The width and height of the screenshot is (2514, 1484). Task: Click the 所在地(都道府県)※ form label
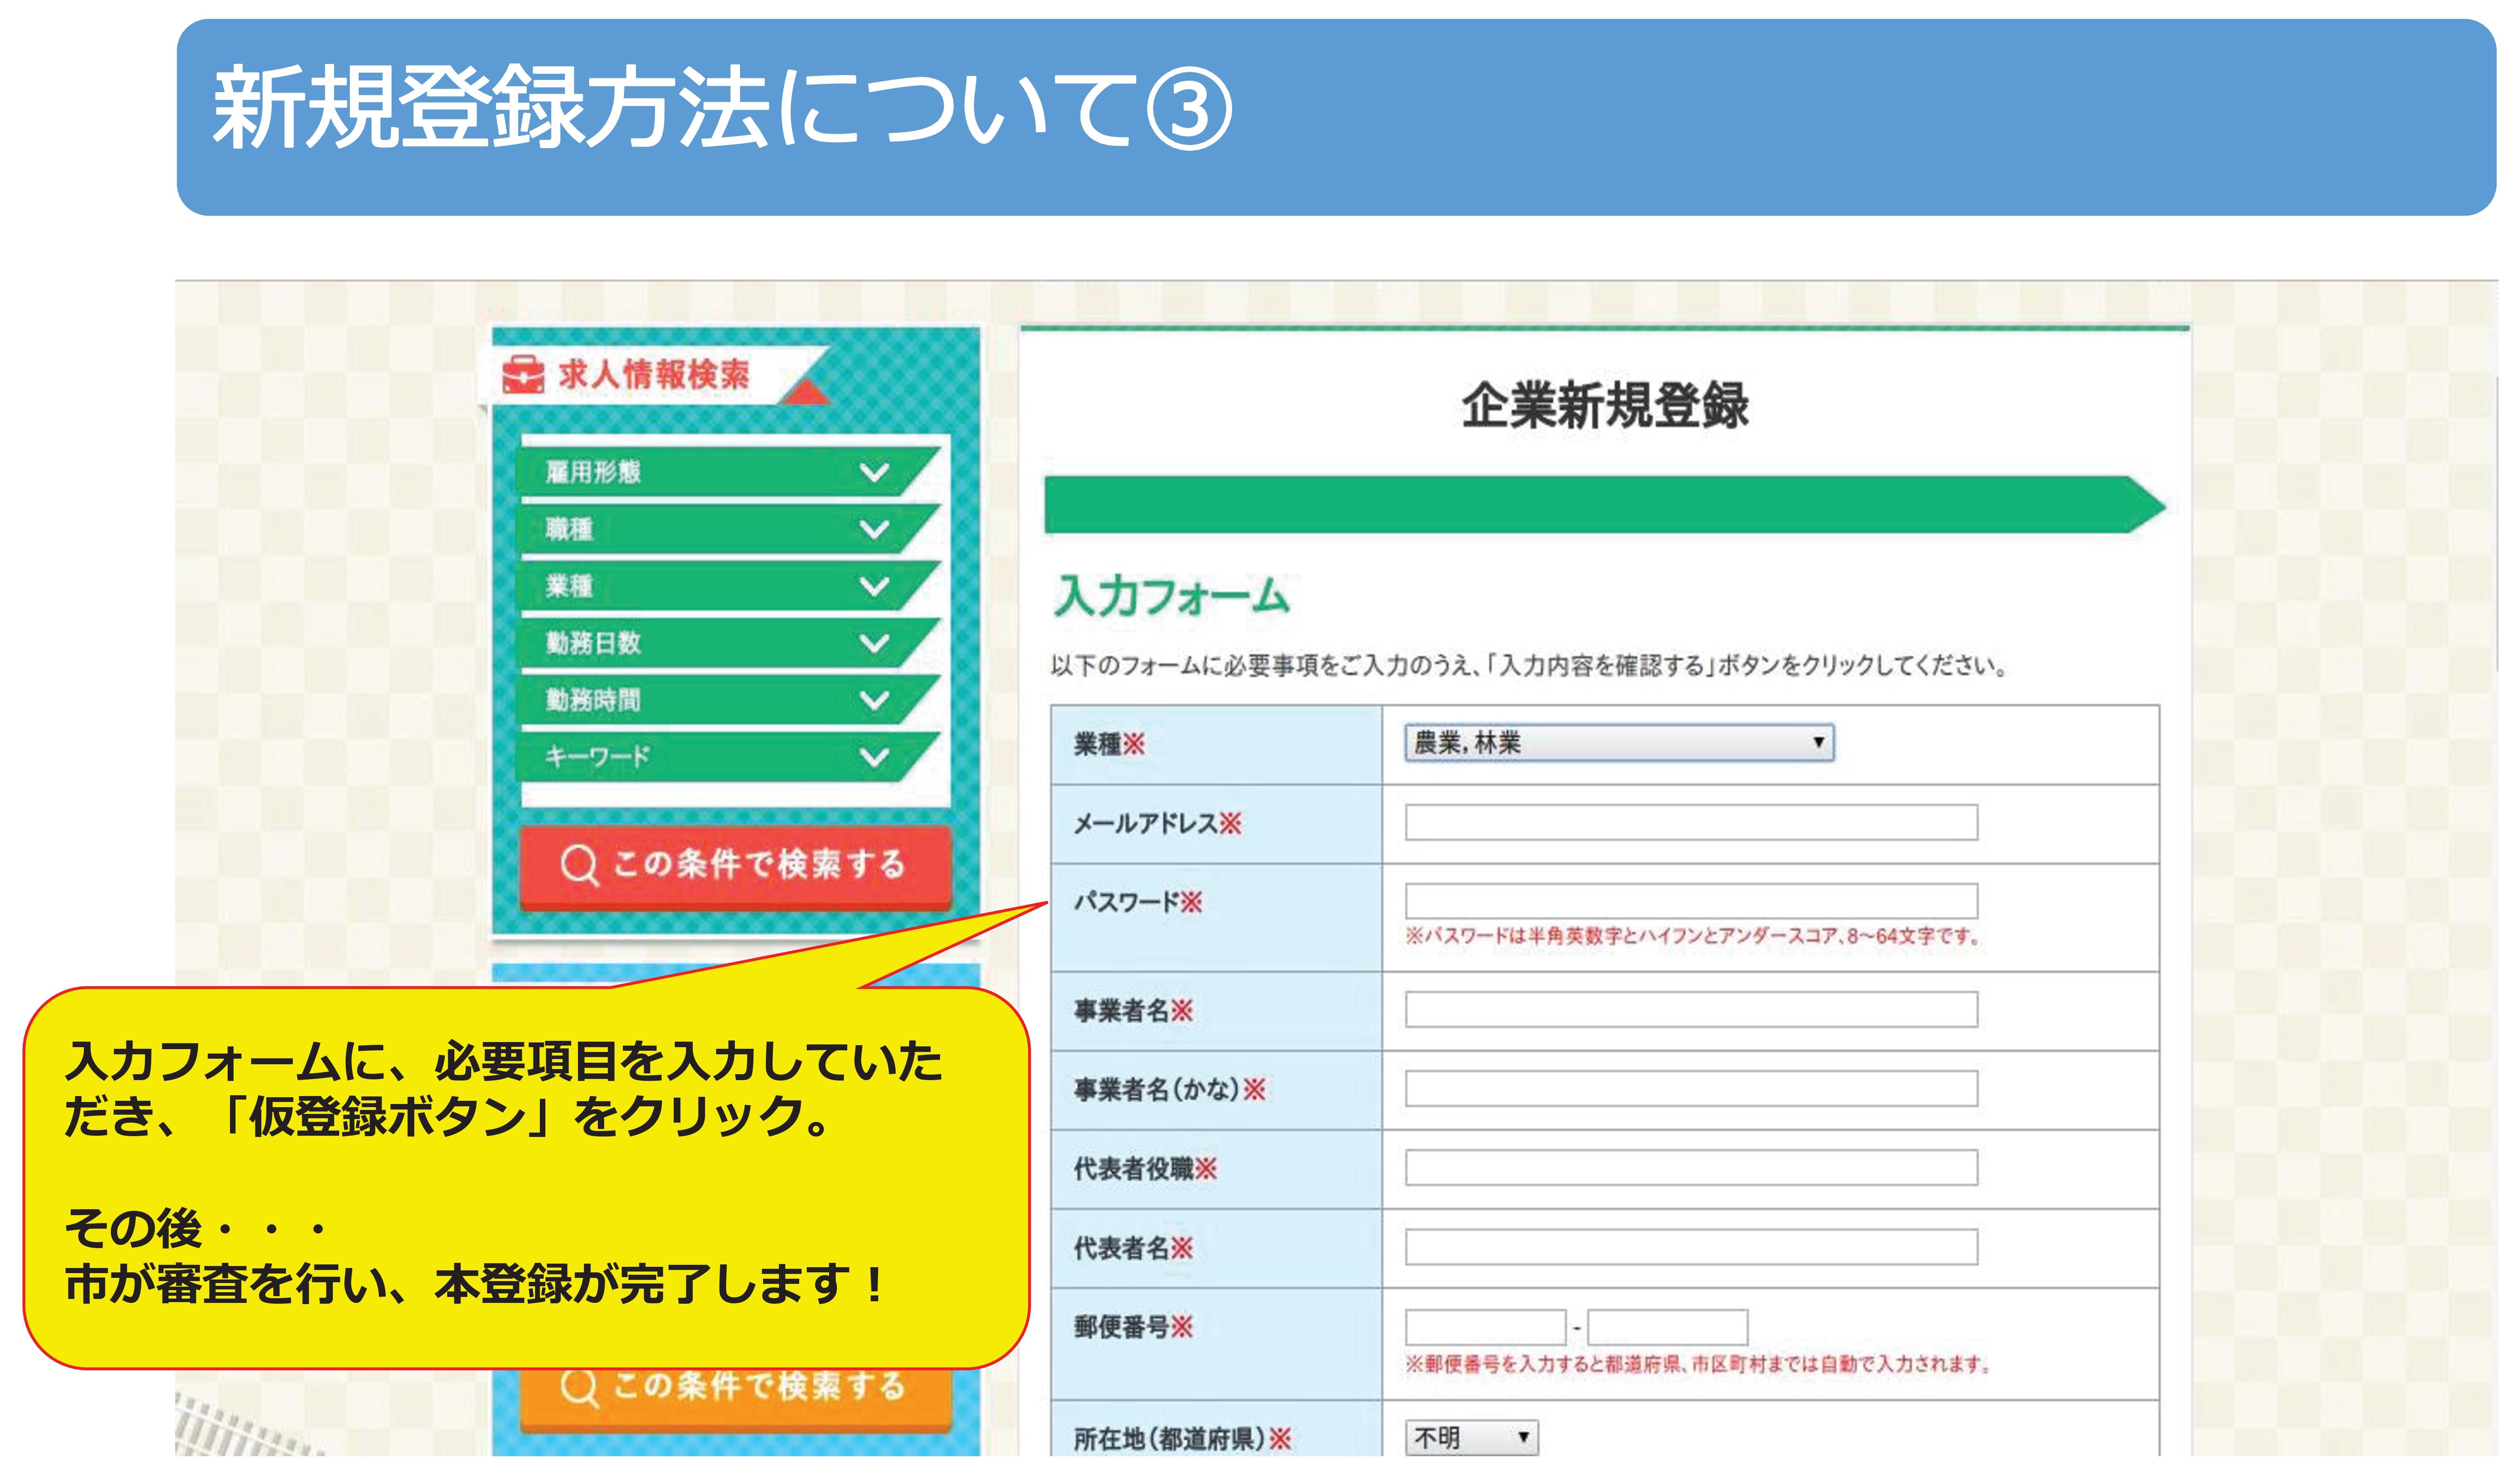pos(1183,1440)
